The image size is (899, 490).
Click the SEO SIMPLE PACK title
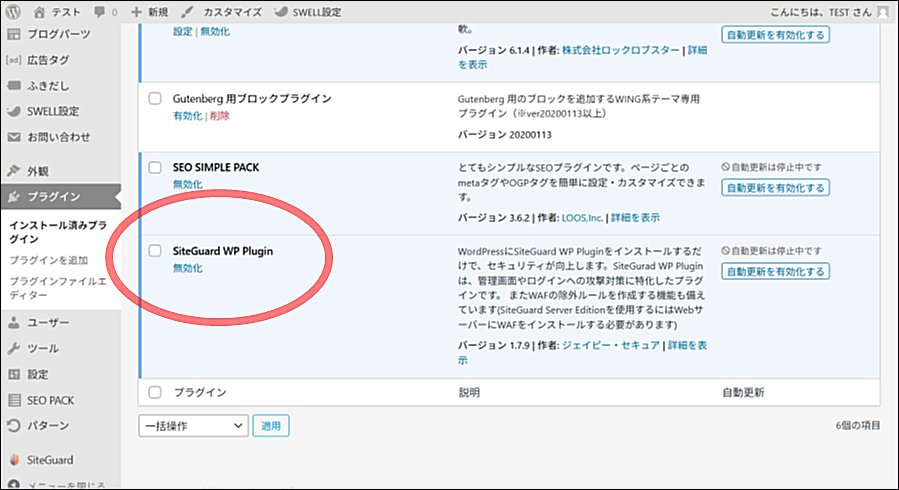216,167
